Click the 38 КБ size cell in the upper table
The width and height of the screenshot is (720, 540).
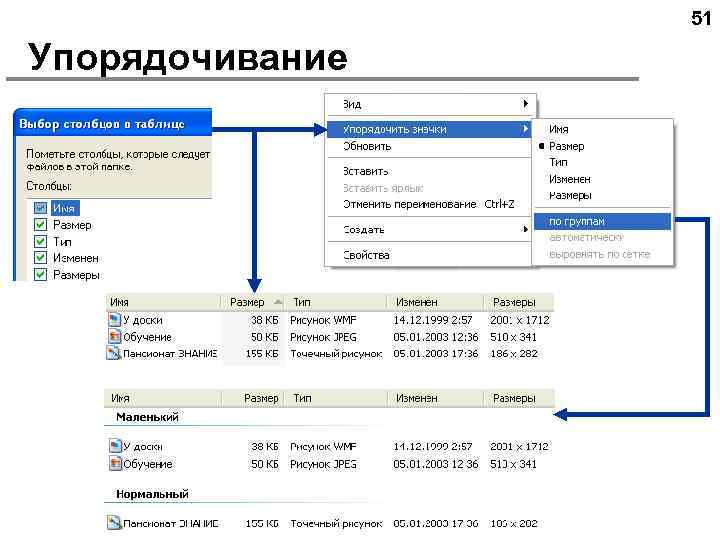(x=264, y=320)
